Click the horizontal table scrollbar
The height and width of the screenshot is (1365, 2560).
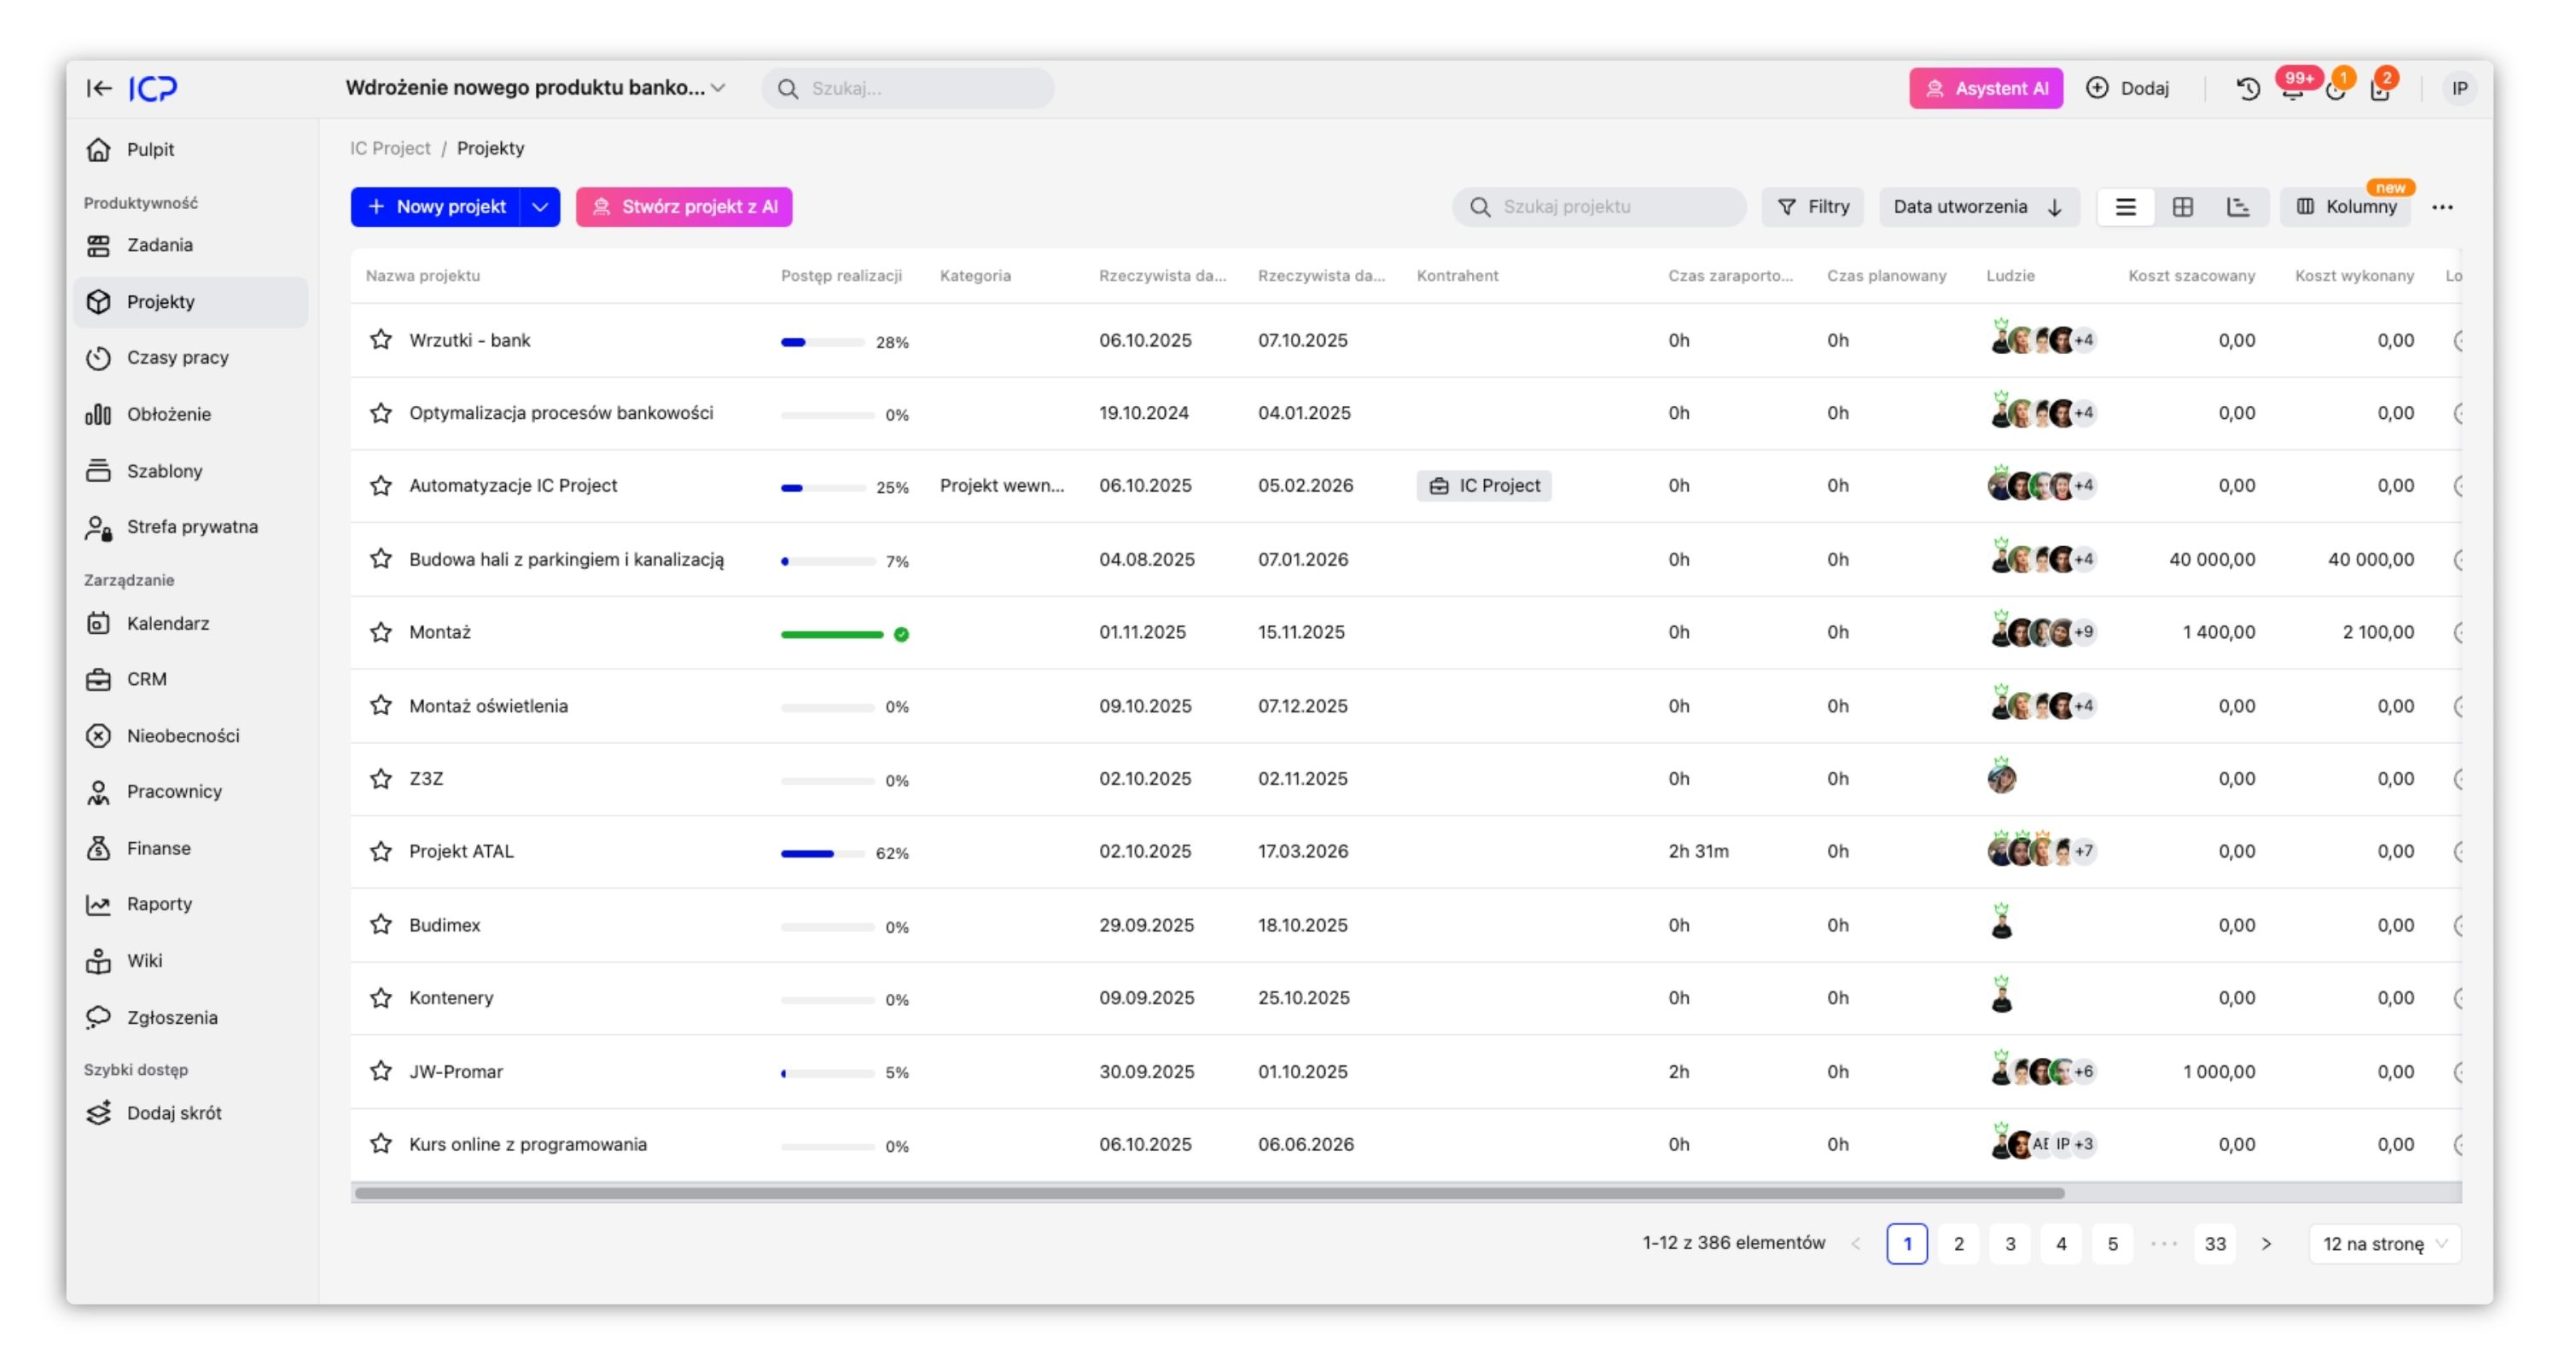(x=1208, y=1193)
